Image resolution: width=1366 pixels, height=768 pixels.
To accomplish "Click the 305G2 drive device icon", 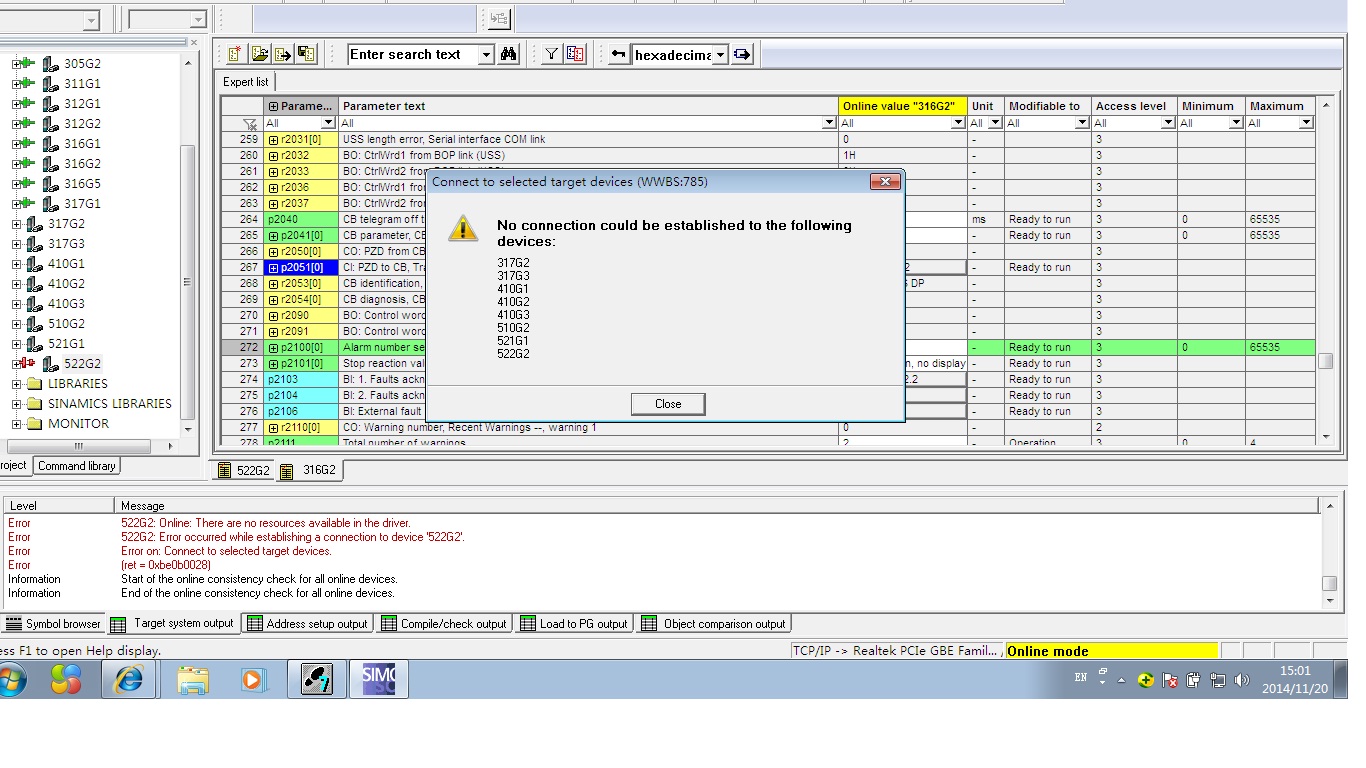I will point(50,63).
